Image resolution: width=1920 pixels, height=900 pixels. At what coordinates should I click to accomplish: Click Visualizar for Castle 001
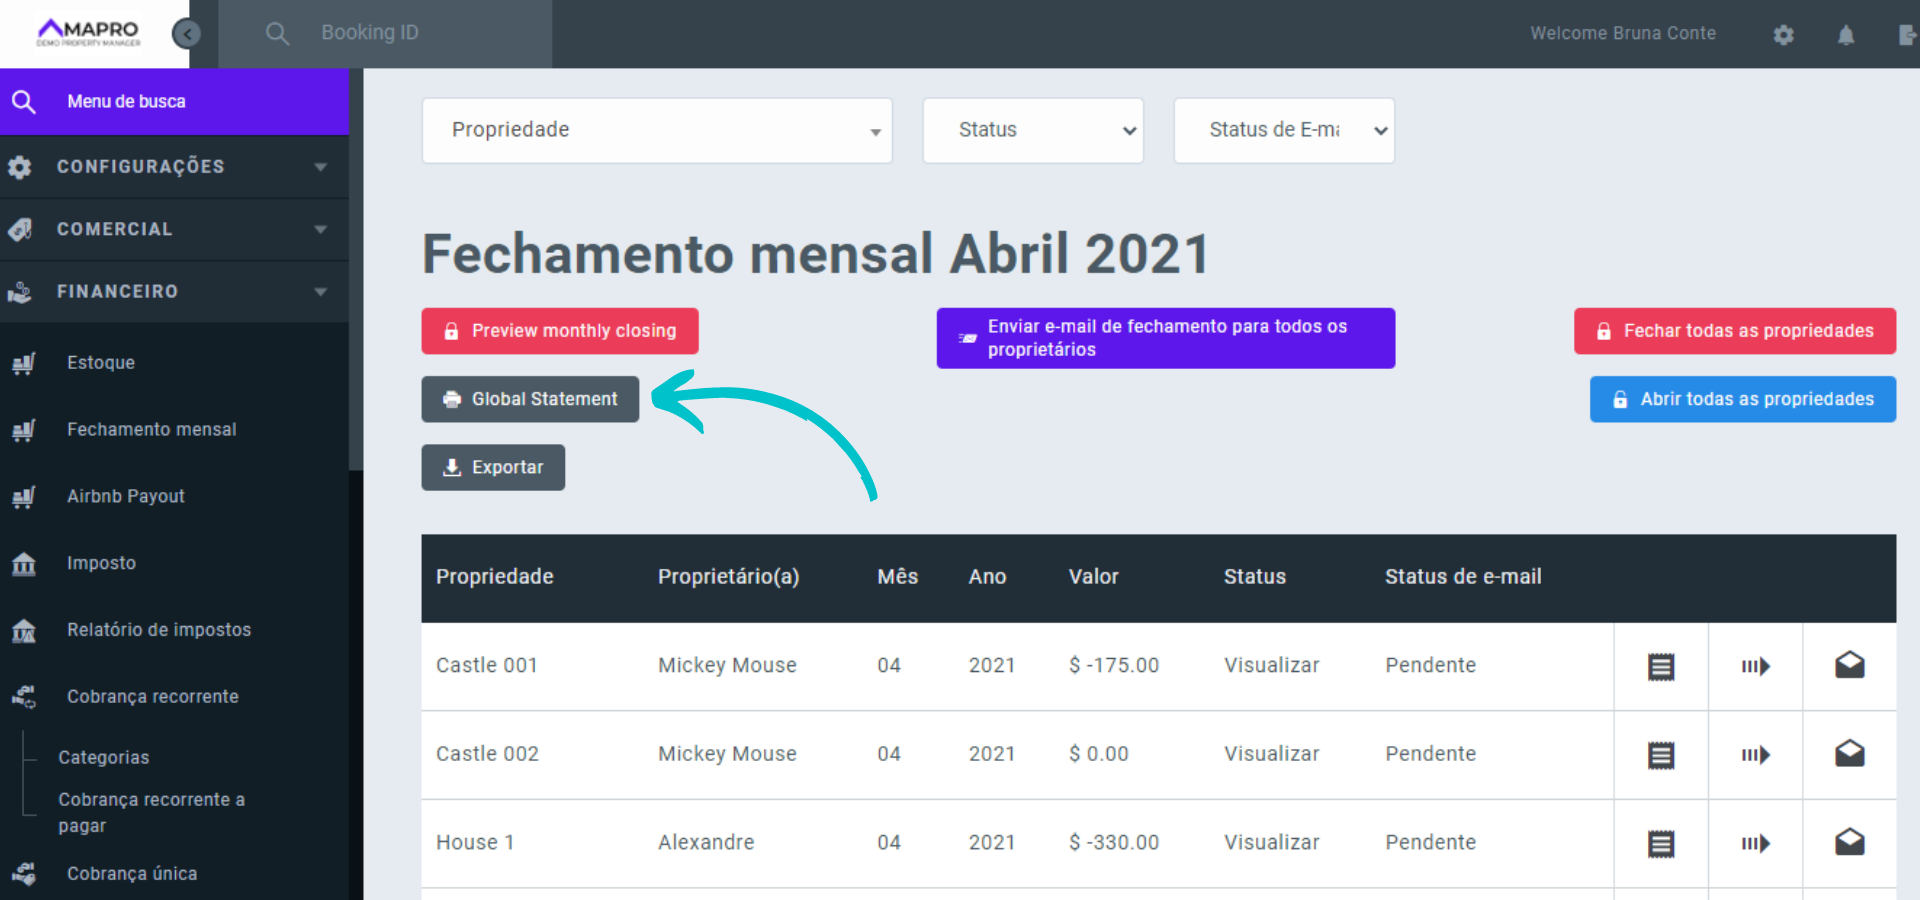pyautogui.click(x=1271, y=665)
